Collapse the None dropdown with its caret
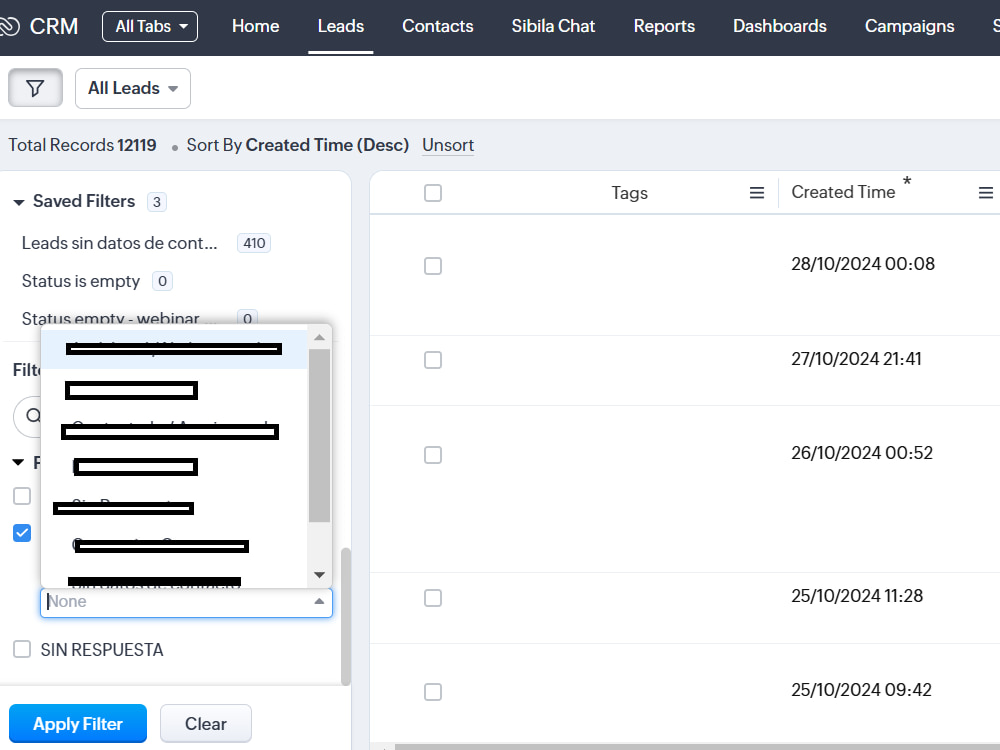 (320, 601)
